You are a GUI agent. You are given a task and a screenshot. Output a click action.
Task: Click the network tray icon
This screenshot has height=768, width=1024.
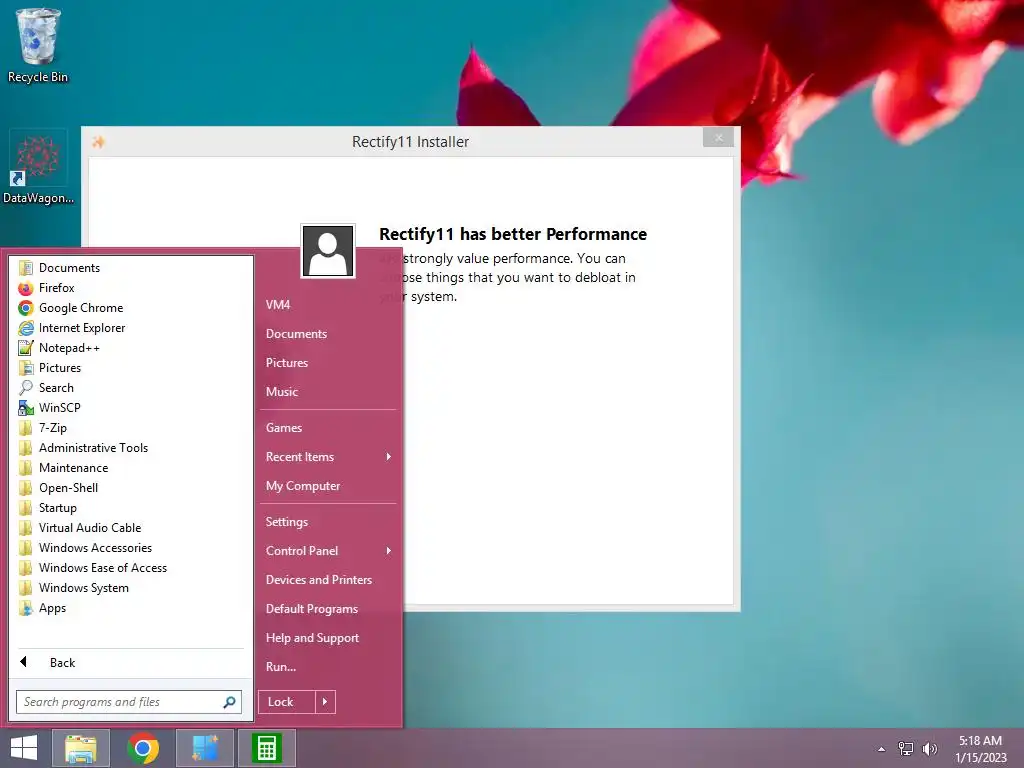pyautogui.click(x=906, y=749)
